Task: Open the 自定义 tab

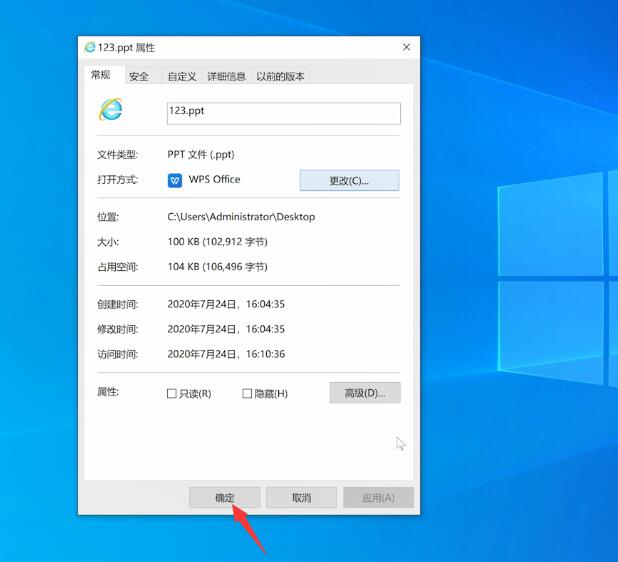Action: [182, 76]
